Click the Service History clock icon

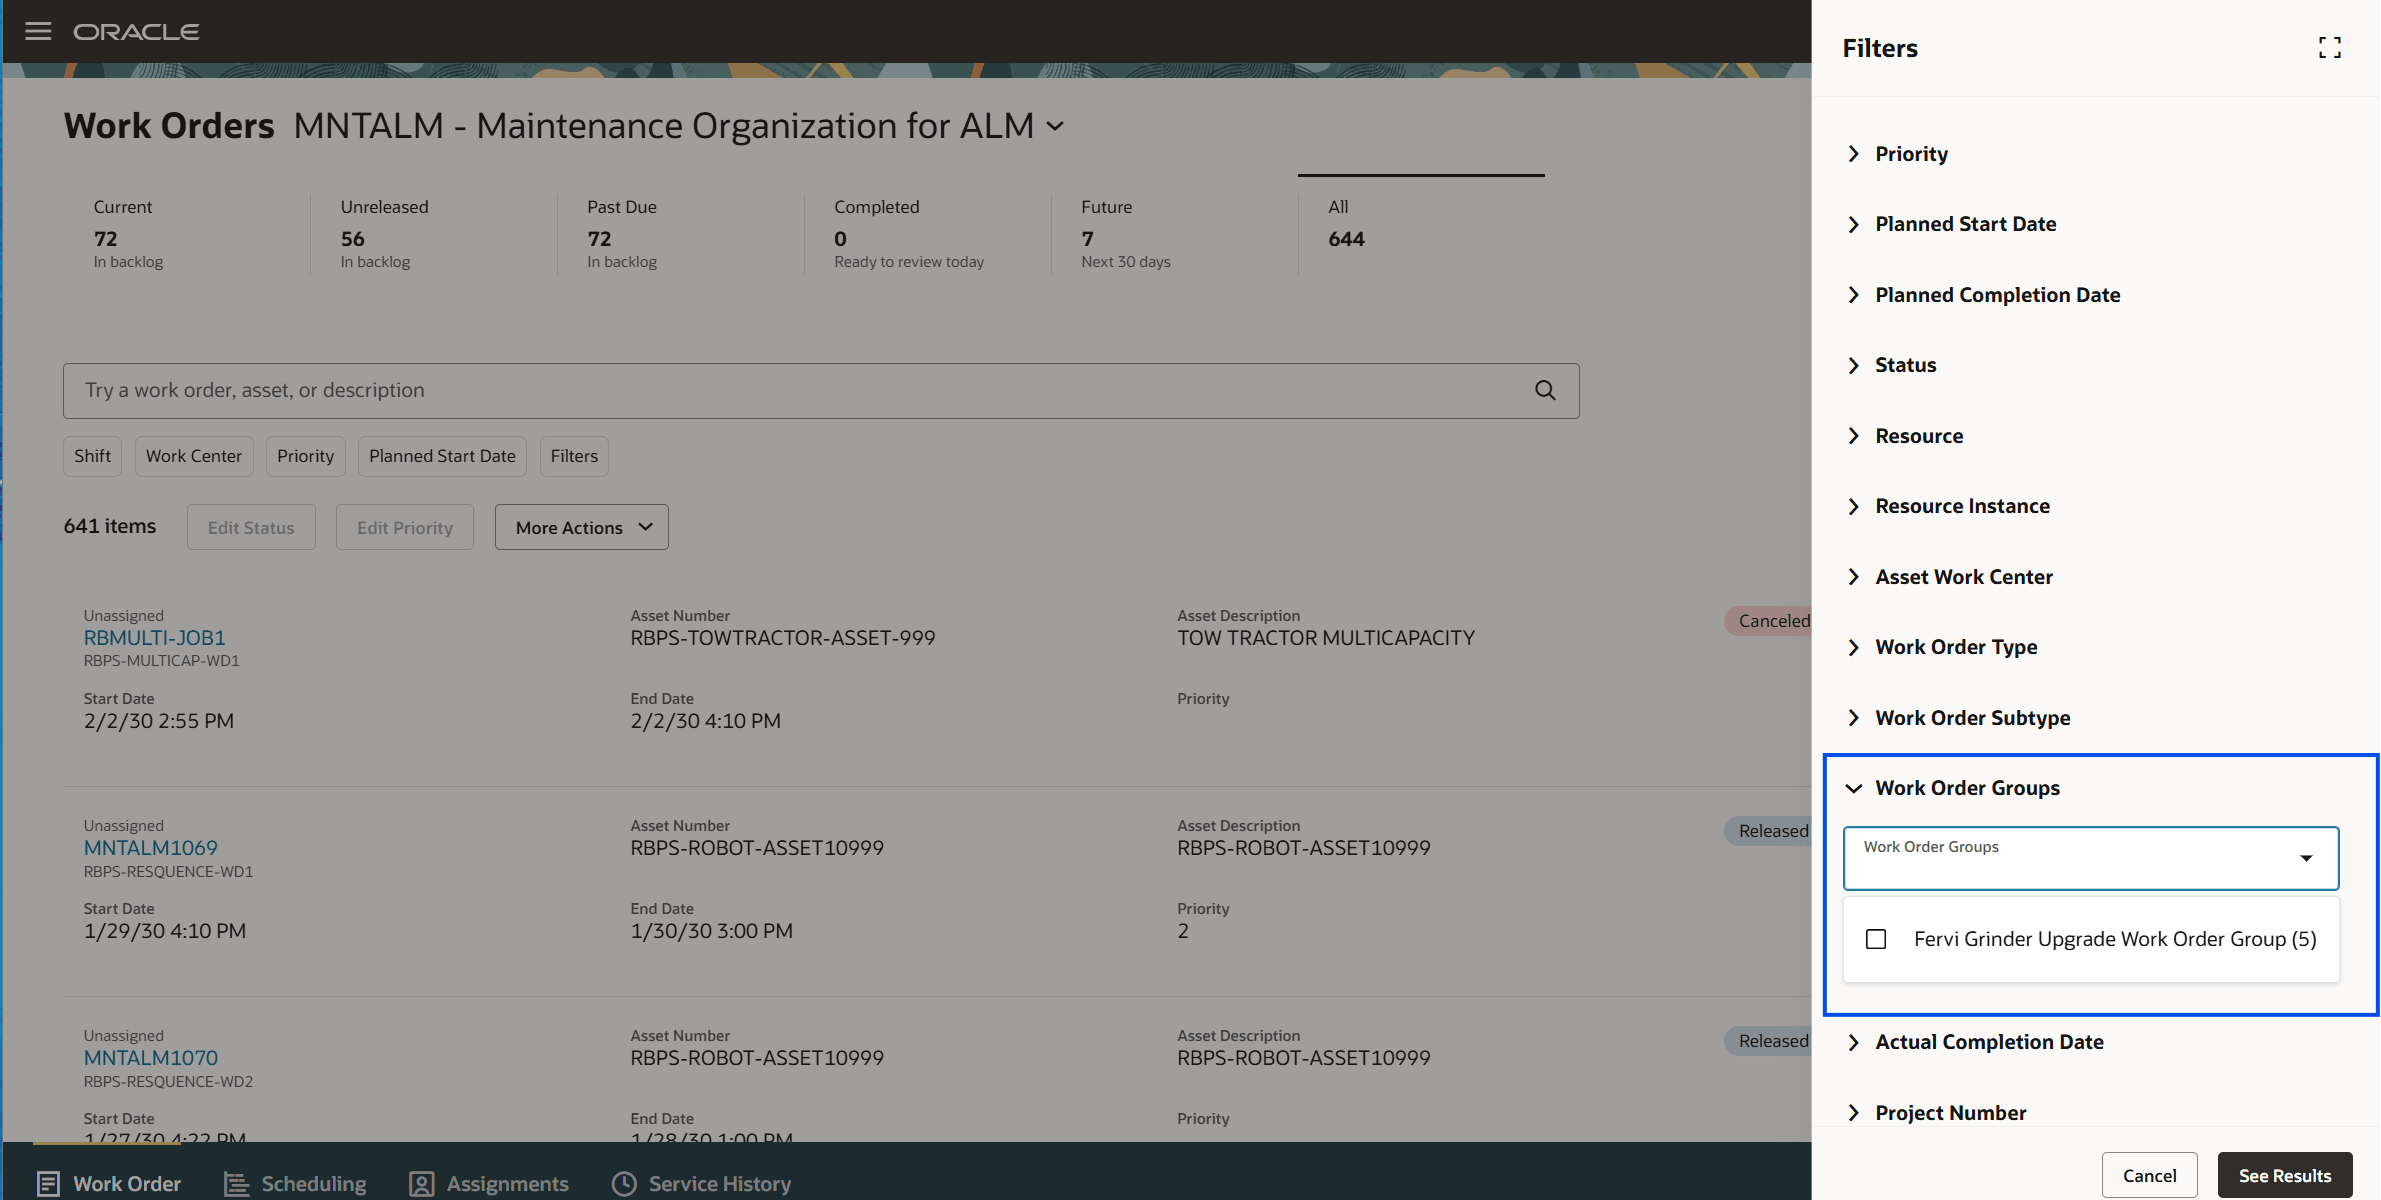point(624,1183)
